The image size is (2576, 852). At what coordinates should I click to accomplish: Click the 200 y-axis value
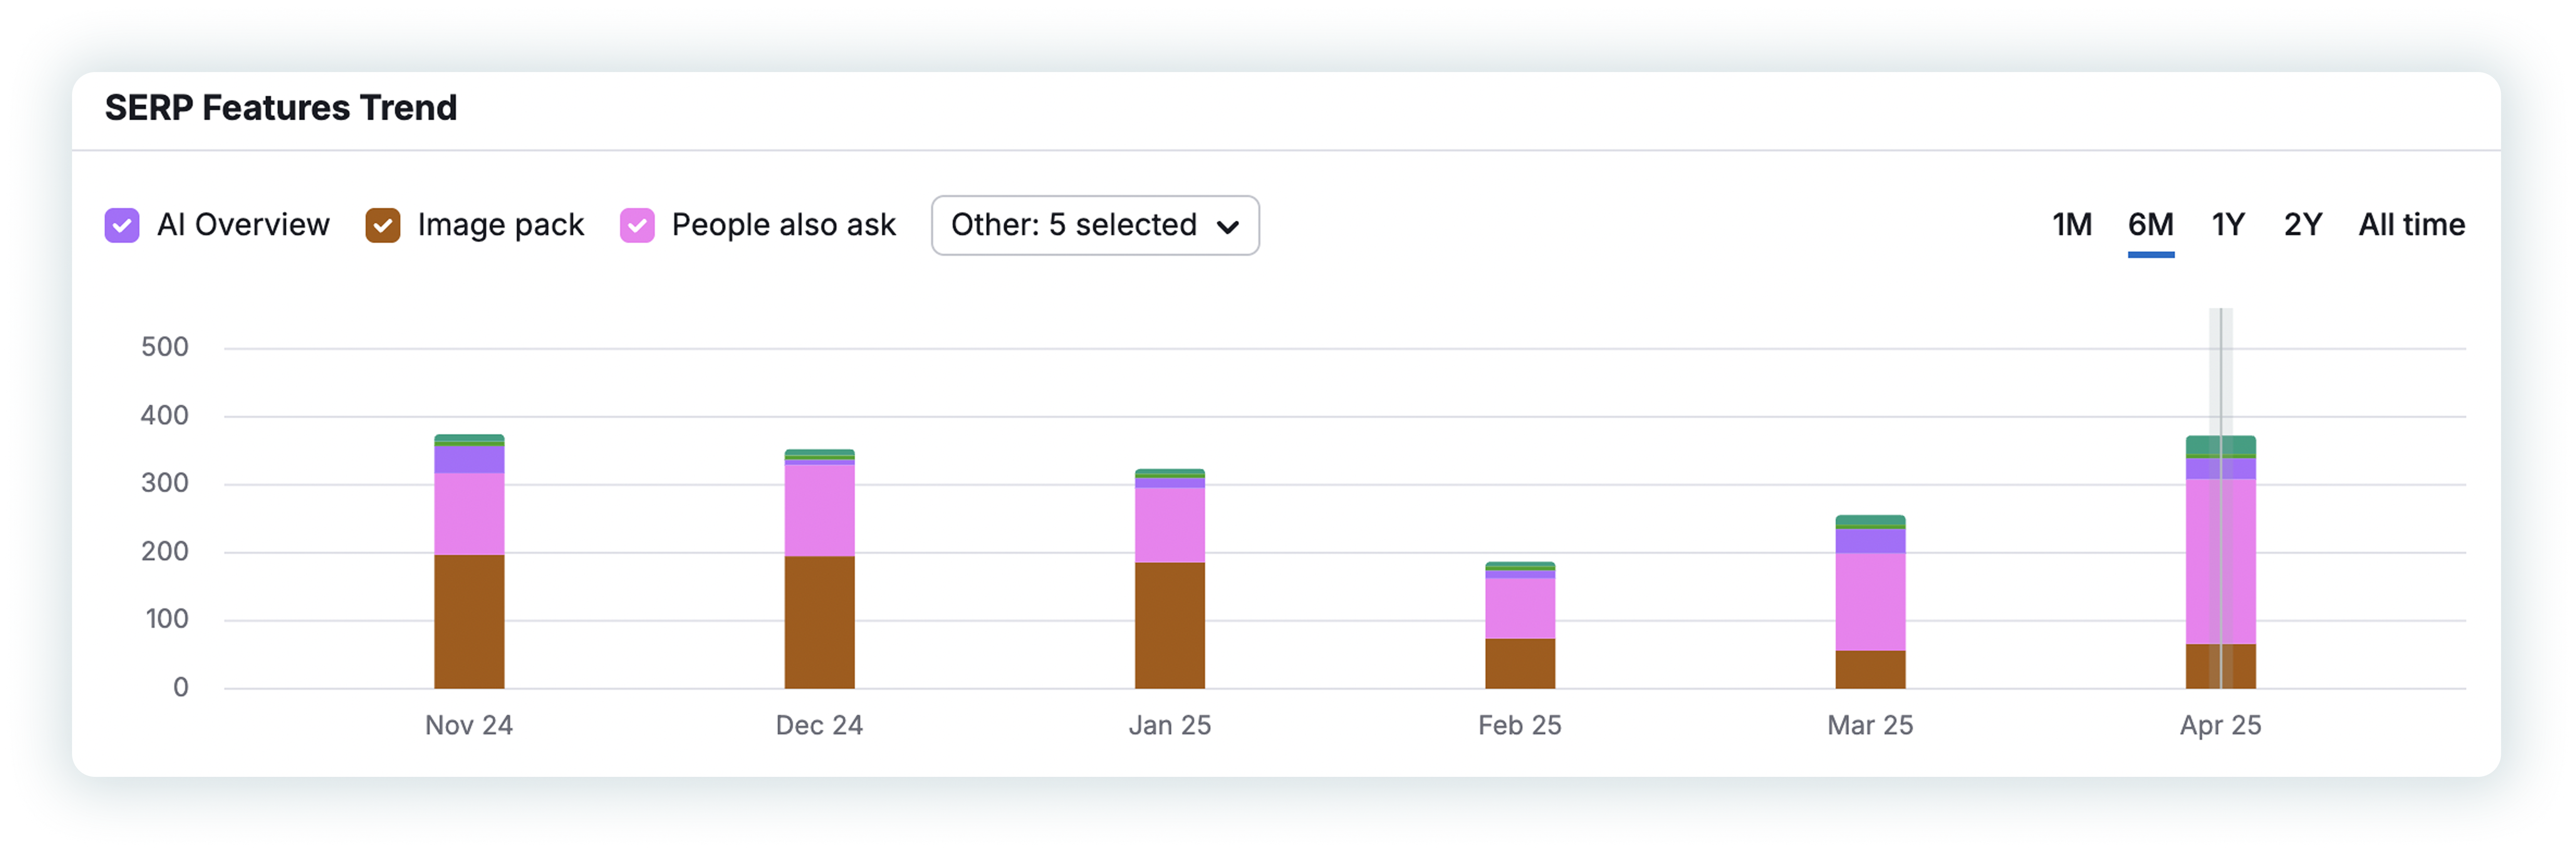tap(165, 551)
